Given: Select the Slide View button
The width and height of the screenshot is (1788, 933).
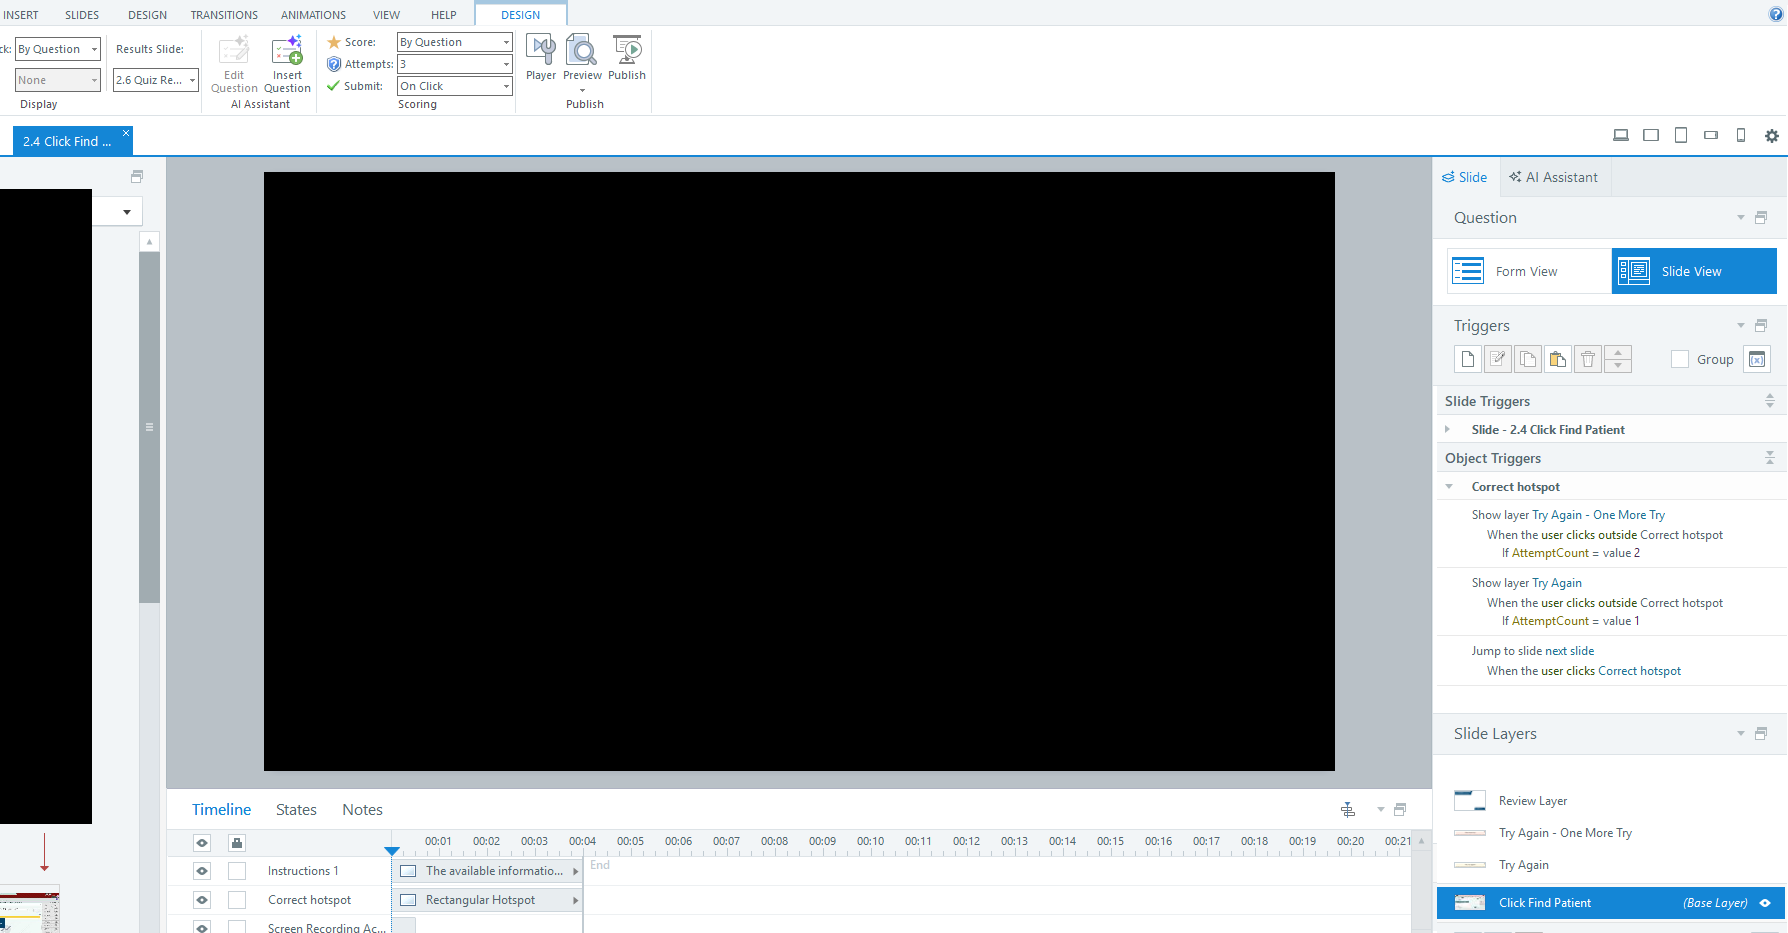Looking at the screenshot, I should pyautogui.click(x=1694, y=271).
